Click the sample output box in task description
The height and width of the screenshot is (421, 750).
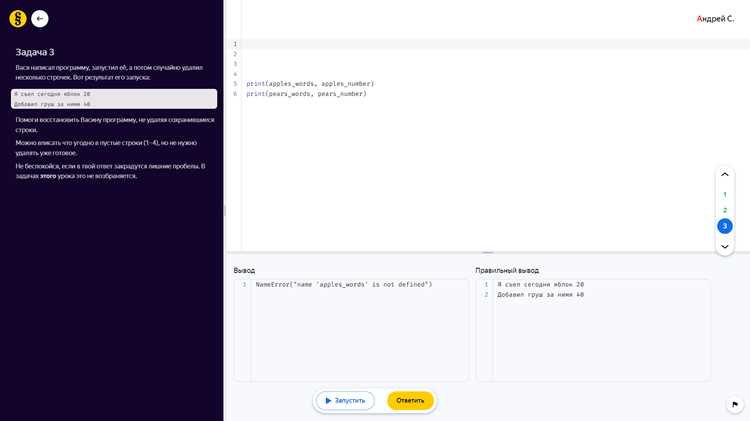[114, 99]
